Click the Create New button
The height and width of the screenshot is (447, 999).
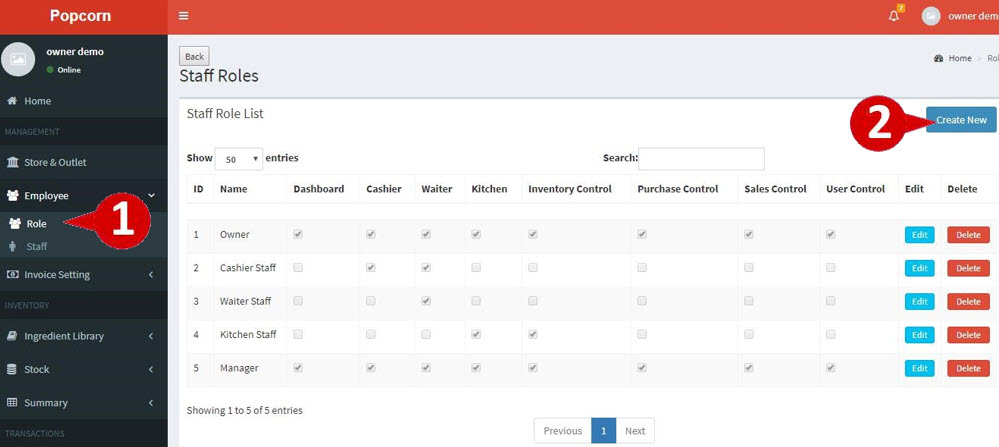pos(960,120)
